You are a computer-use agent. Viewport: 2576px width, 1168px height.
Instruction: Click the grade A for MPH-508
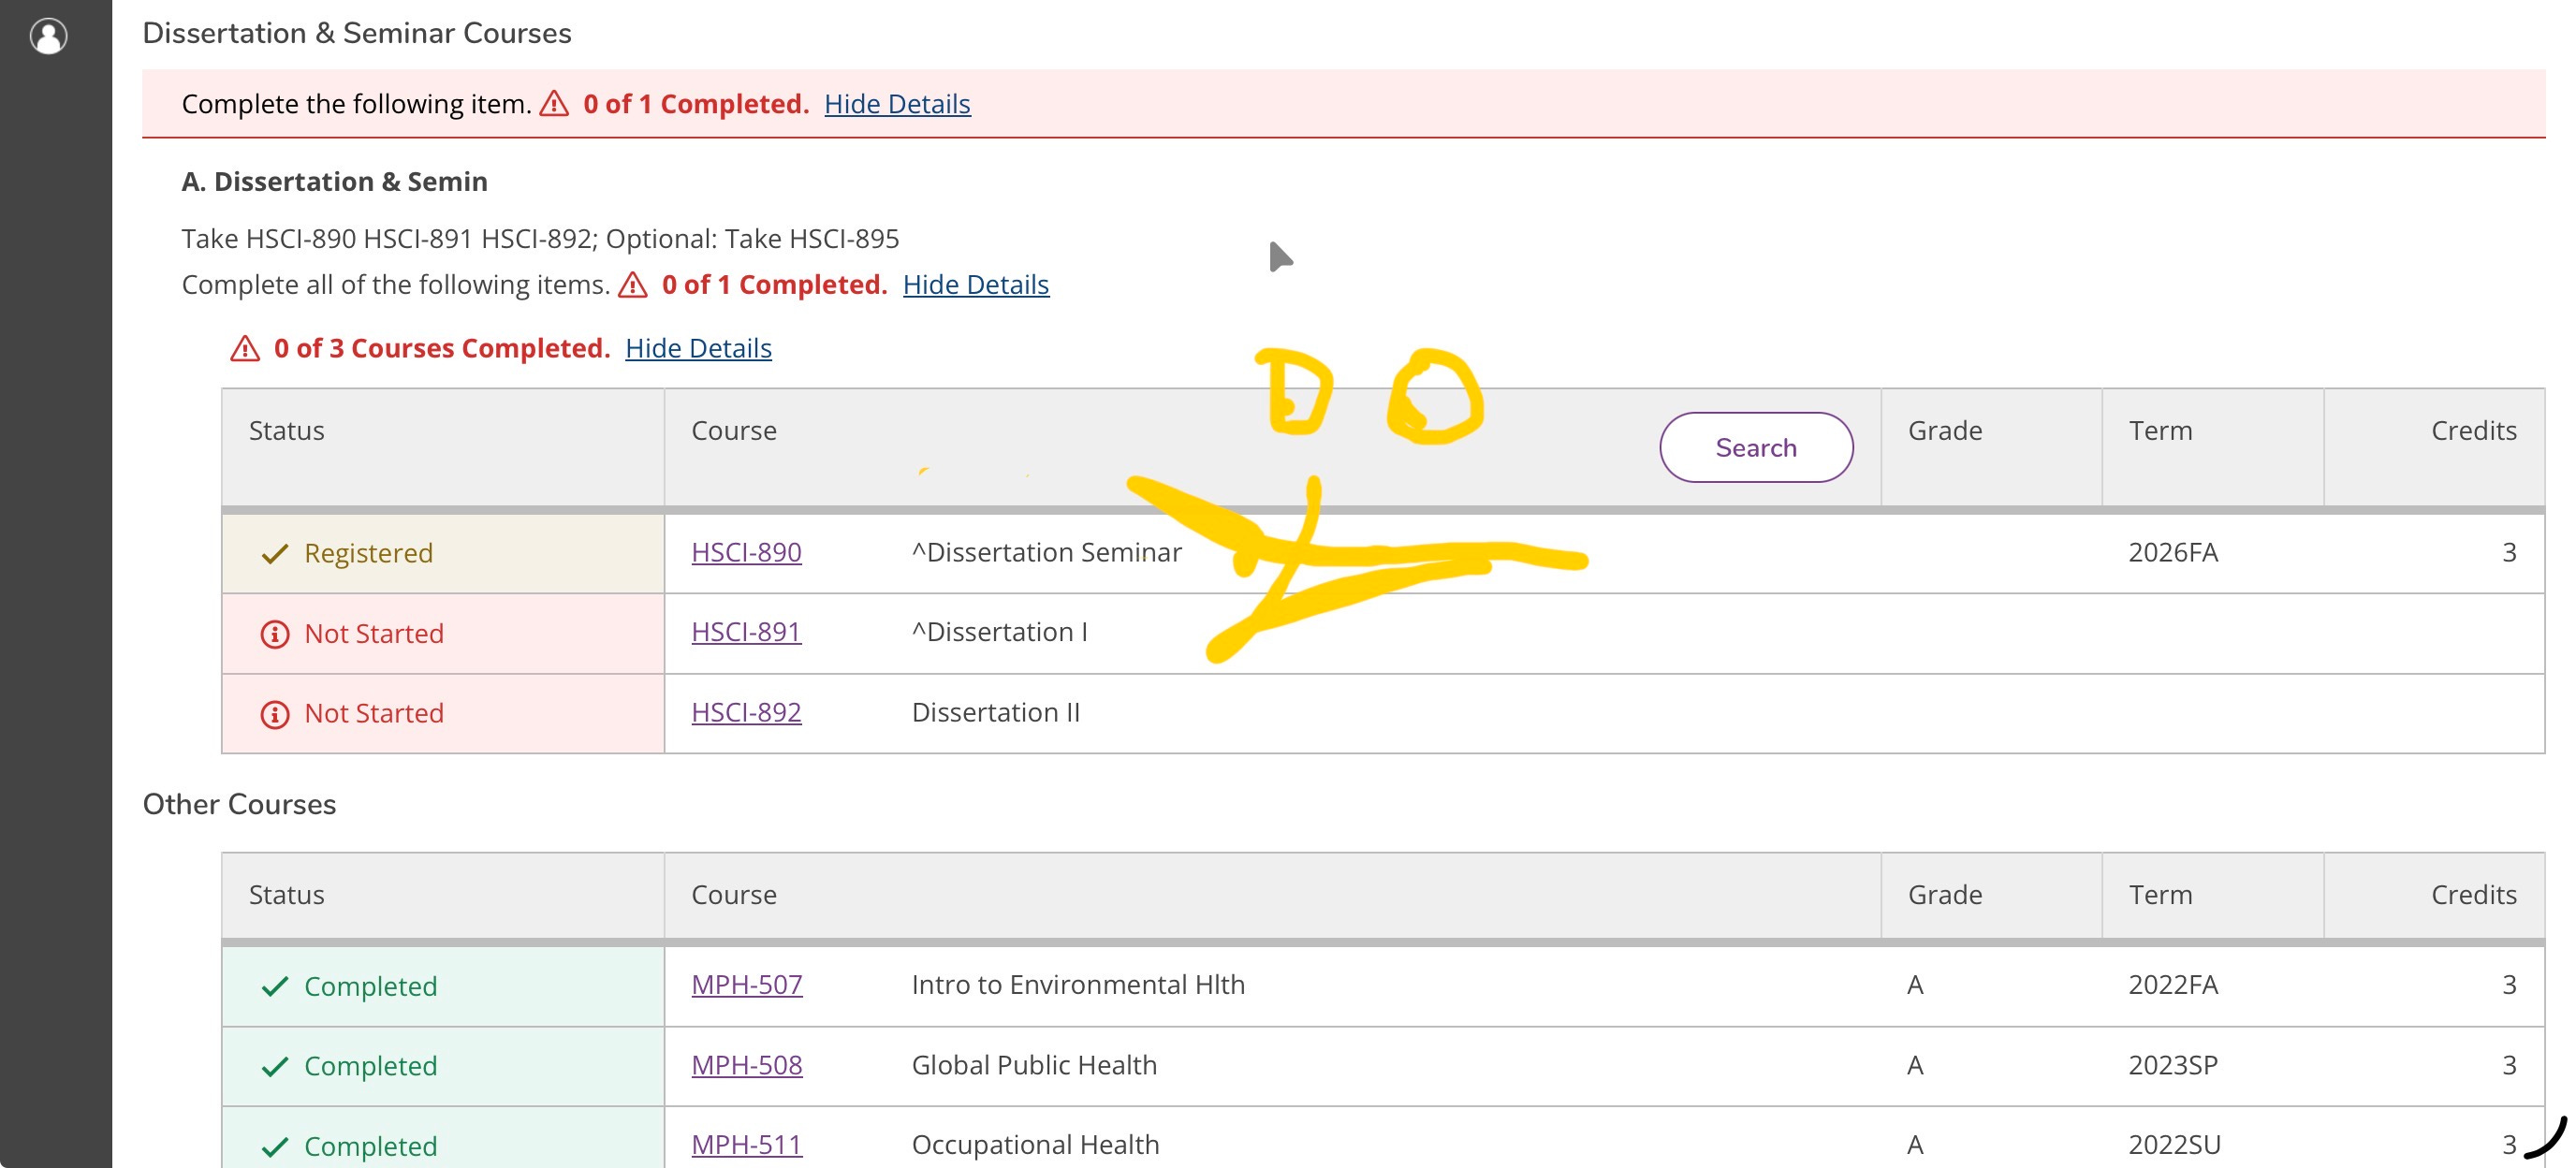pos(1915,1065)
